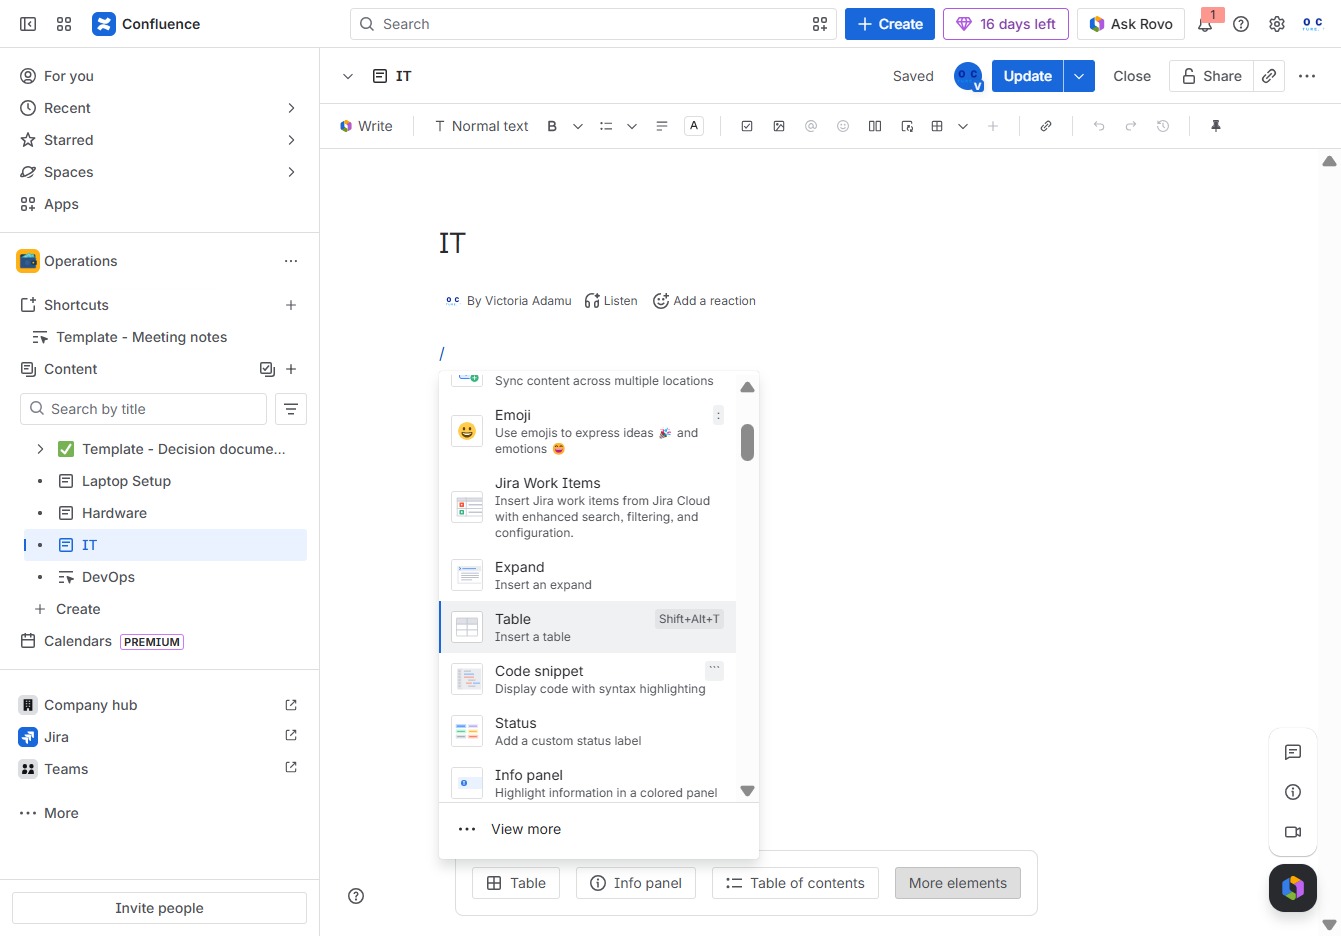Choose Status in the insert menu
The height and width of the screenshot is (936, 1341).
(x=588, y=731)
